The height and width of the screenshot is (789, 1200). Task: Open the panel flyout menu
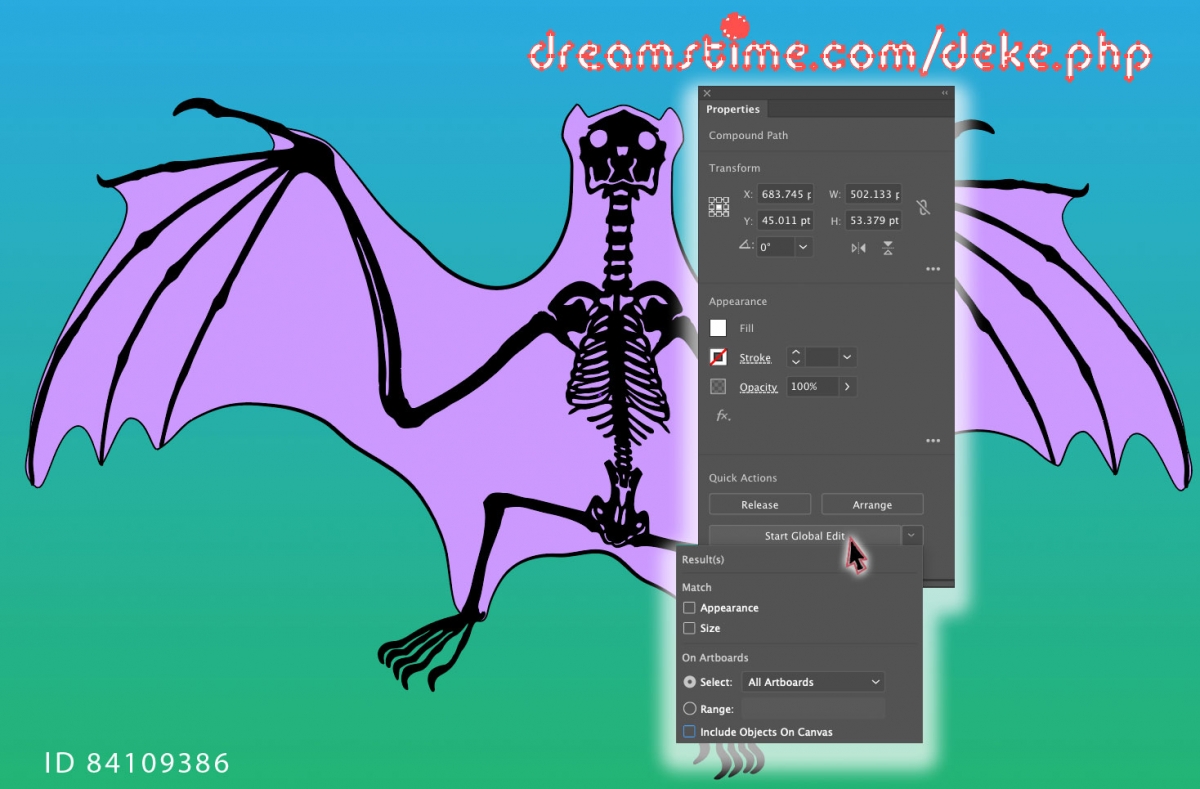click(943, 92)
